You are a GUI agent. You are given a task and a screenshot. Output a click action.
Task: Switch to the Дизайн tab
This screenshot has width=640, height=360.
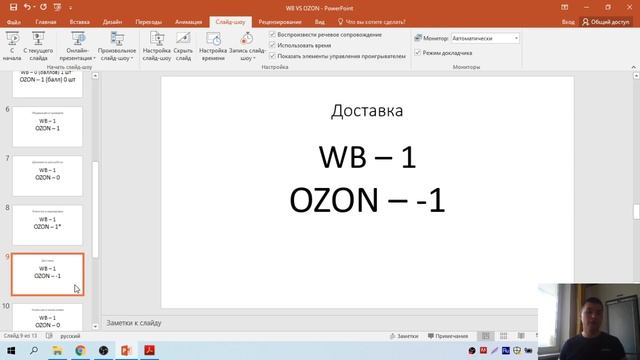coord(112,22)
